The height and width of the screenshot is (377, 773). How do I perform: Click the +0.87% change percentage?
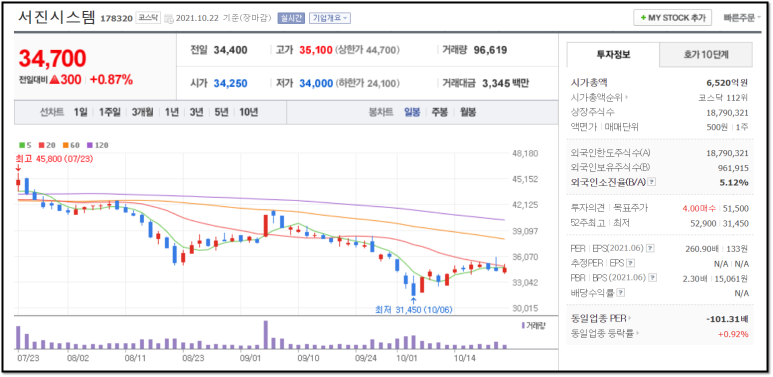111,80
